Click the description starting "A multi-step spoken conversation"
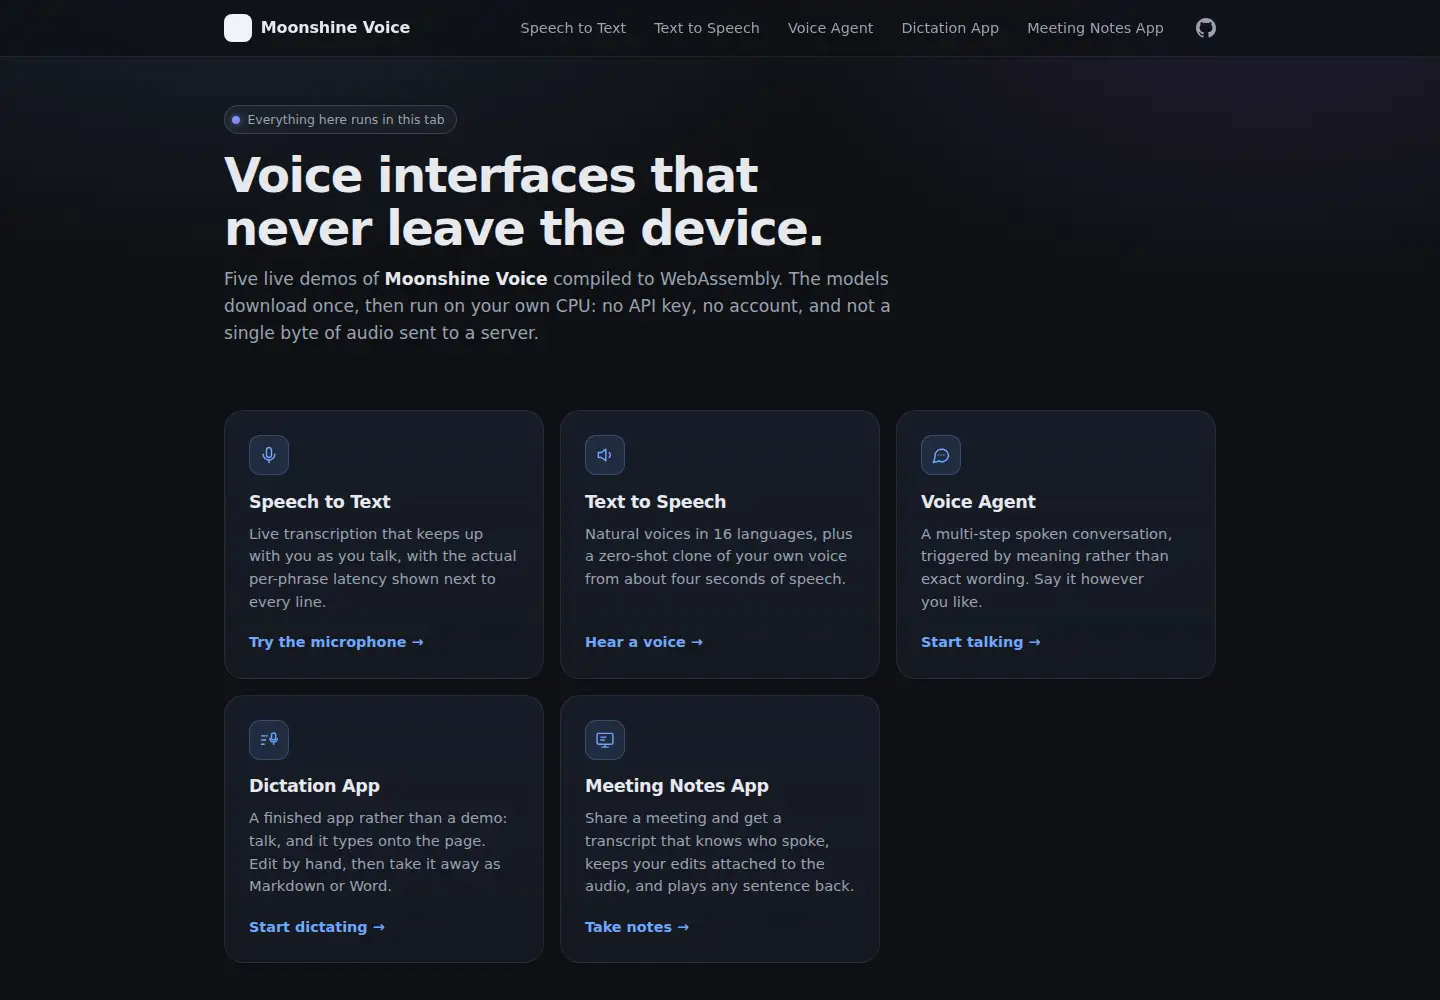This screenshot has width=1440, height=1000. tap(1046, 568)
